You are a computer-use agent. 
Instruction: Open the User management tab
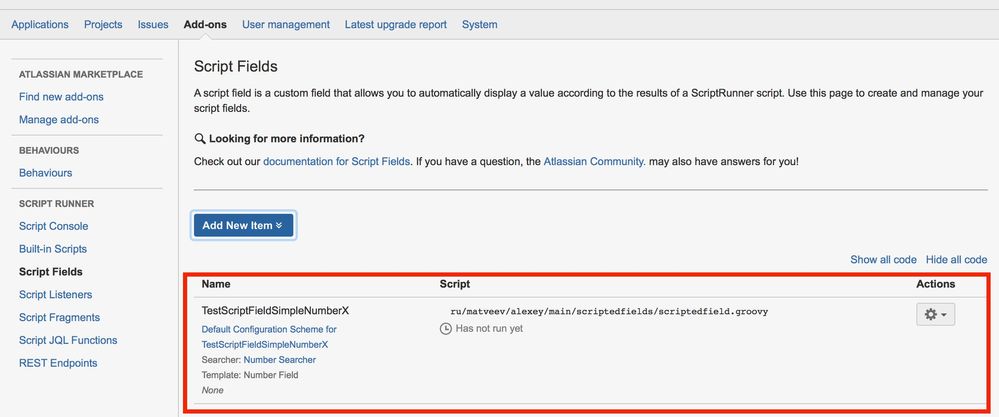pyautogui.click(x=286, y=24)
